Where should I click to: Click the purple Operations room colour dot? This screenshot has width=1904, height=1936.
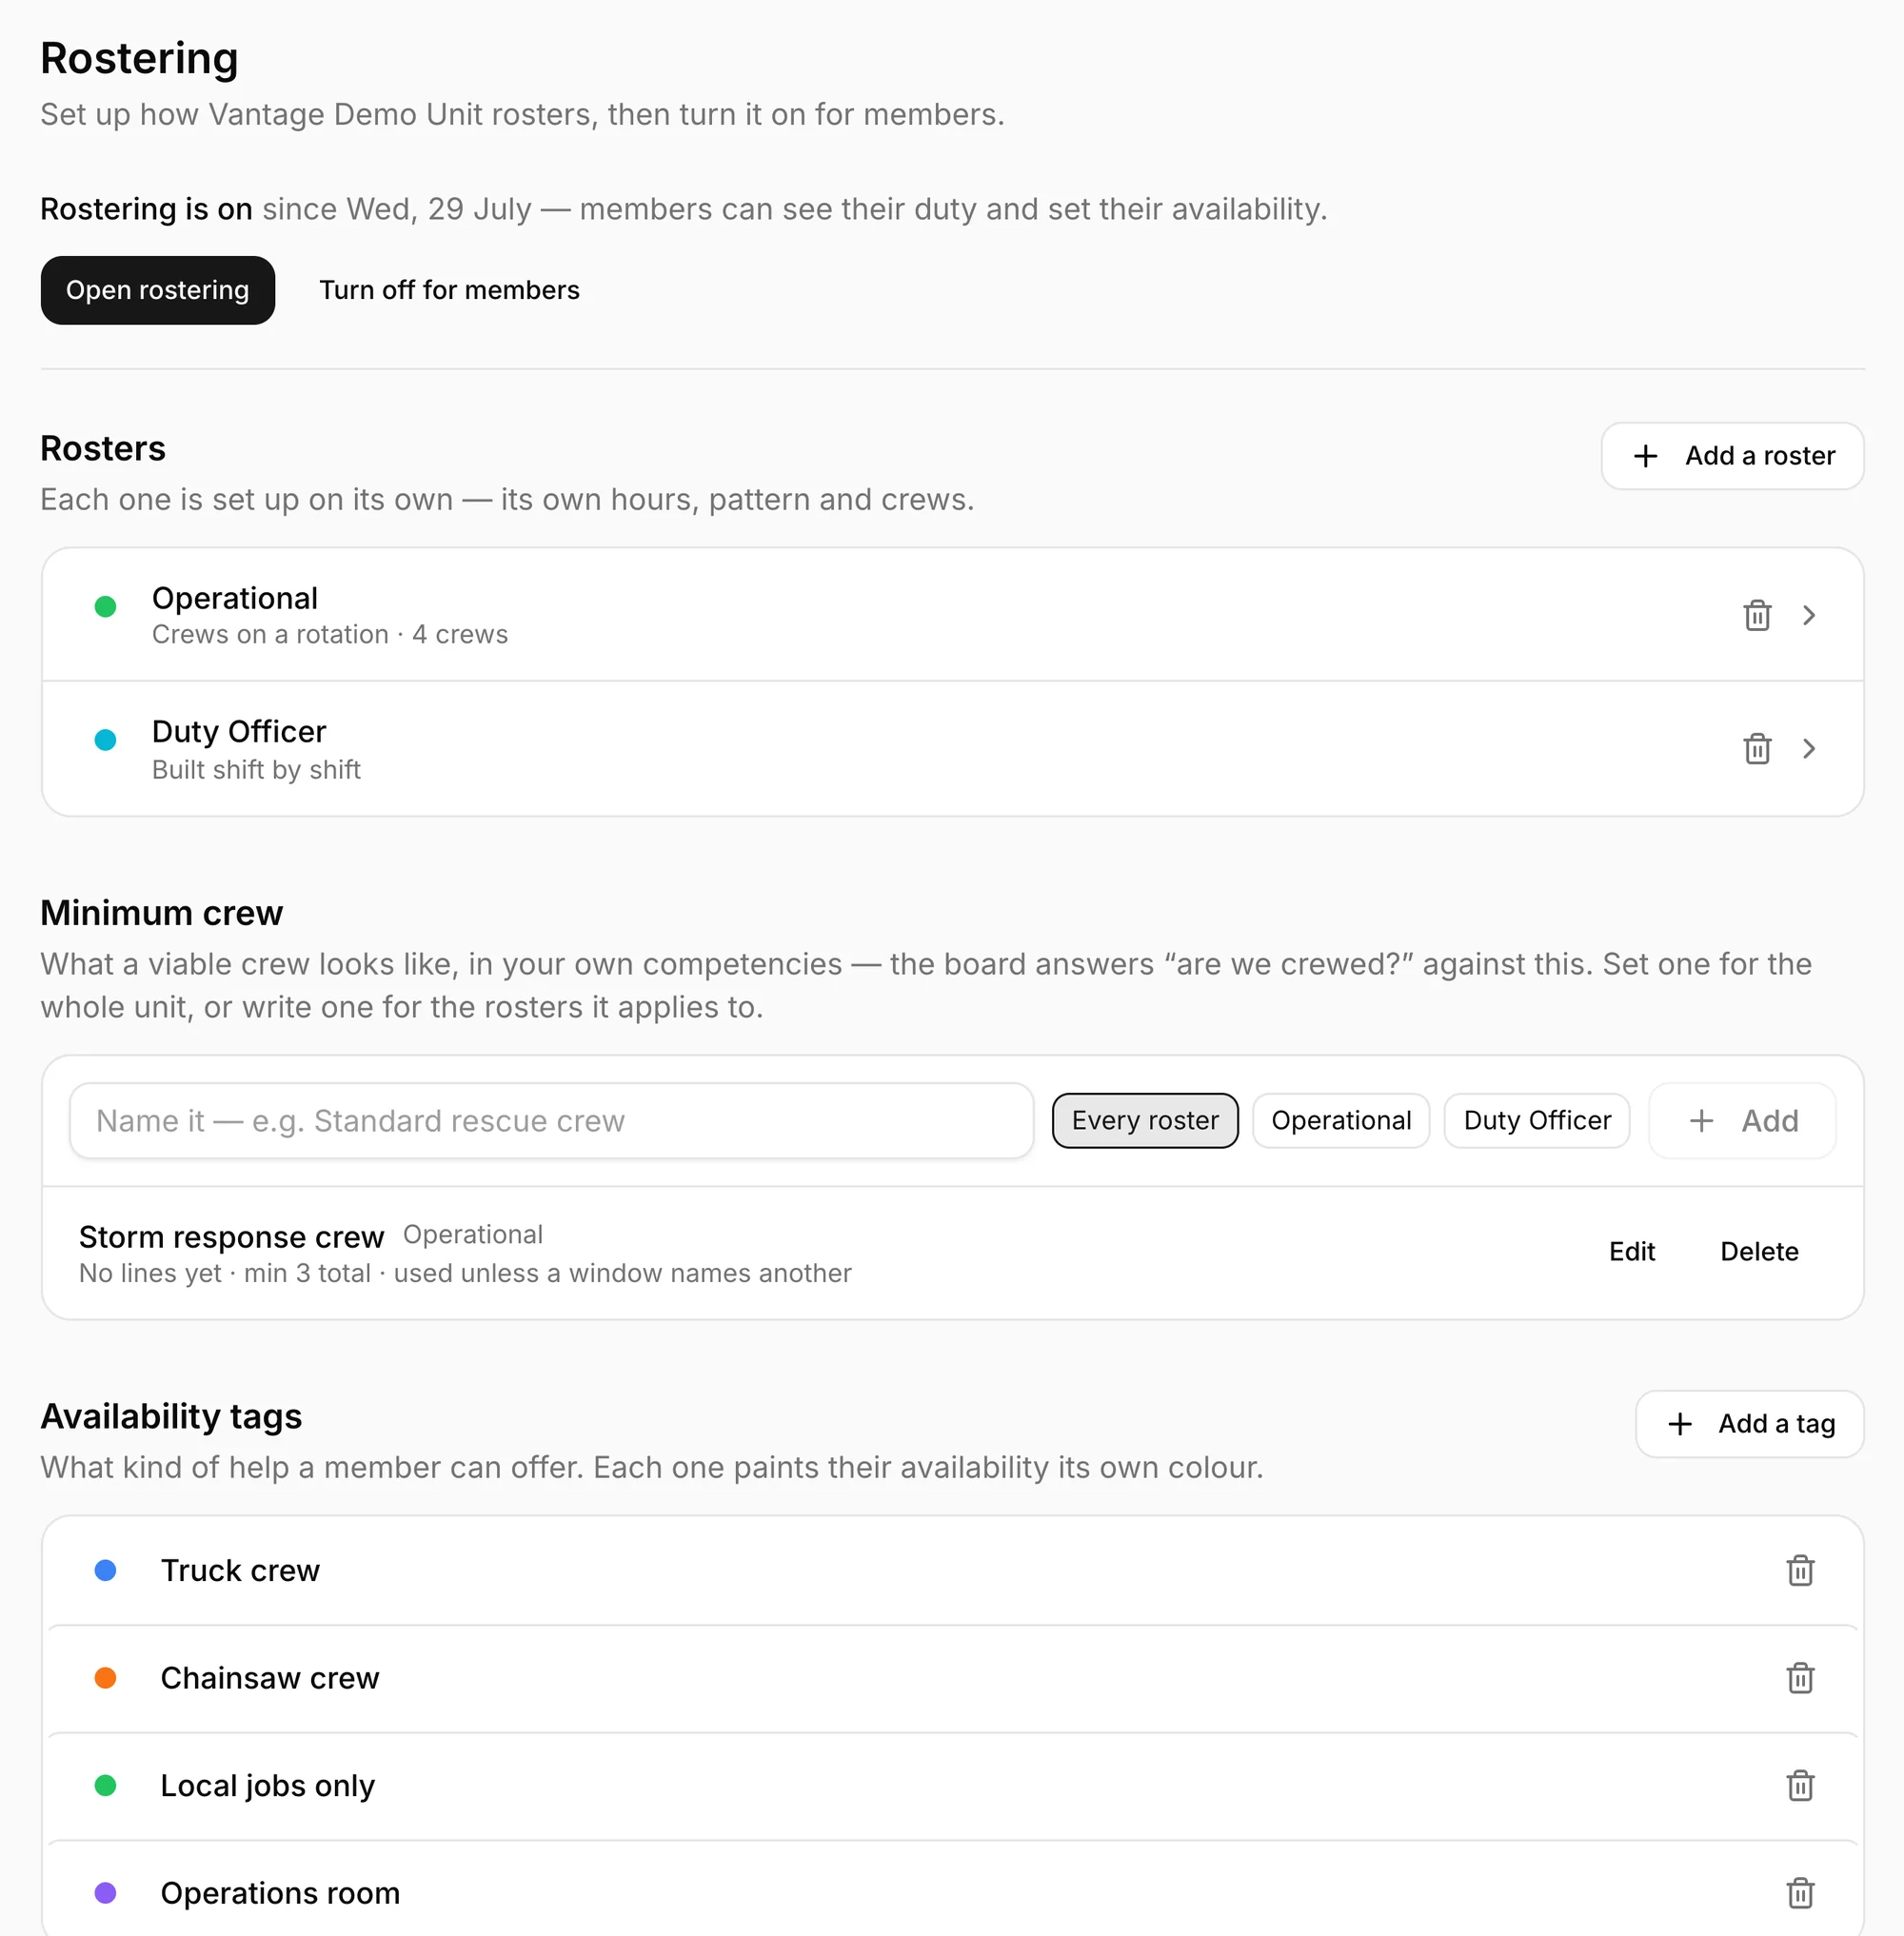click(x=105, y=1893)
